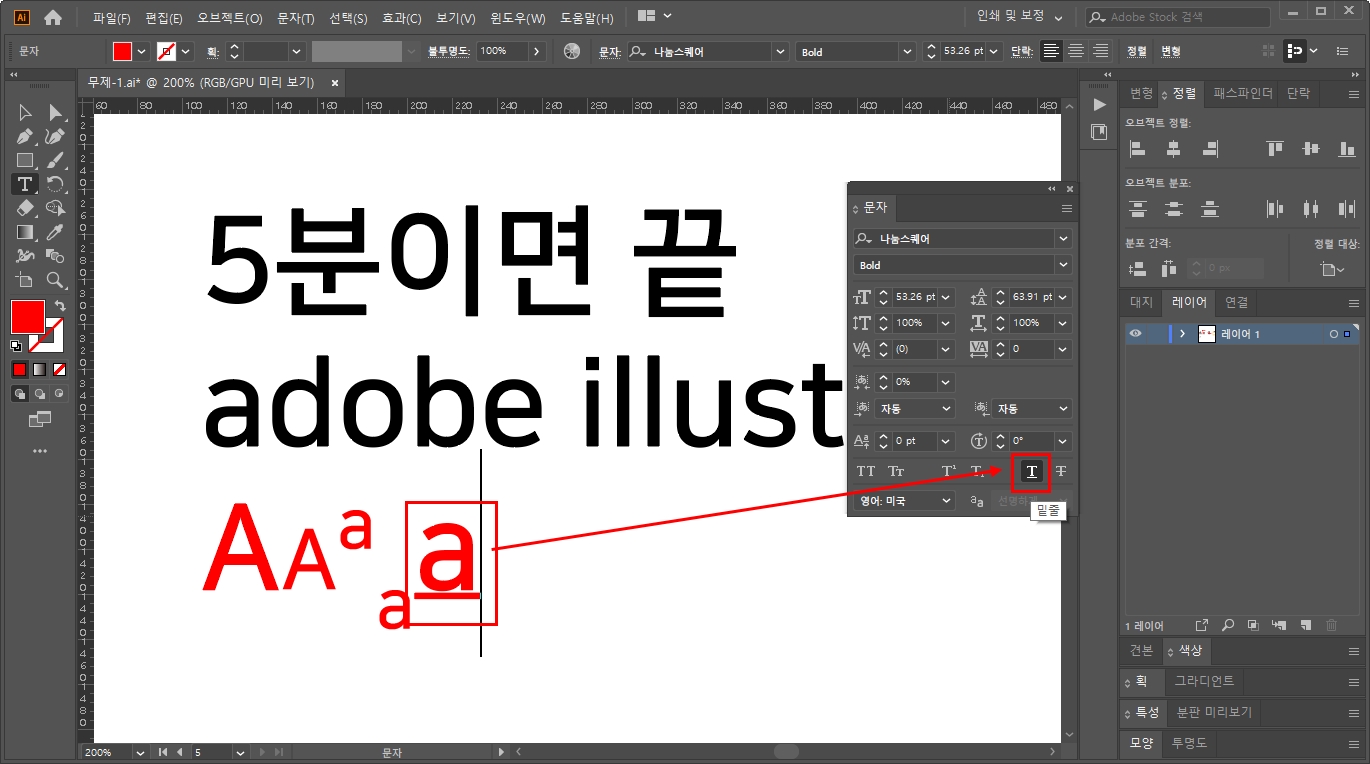Swap fill and stroke colors
The height and width of the screenshot is (764, 1370).
point(60,305)
